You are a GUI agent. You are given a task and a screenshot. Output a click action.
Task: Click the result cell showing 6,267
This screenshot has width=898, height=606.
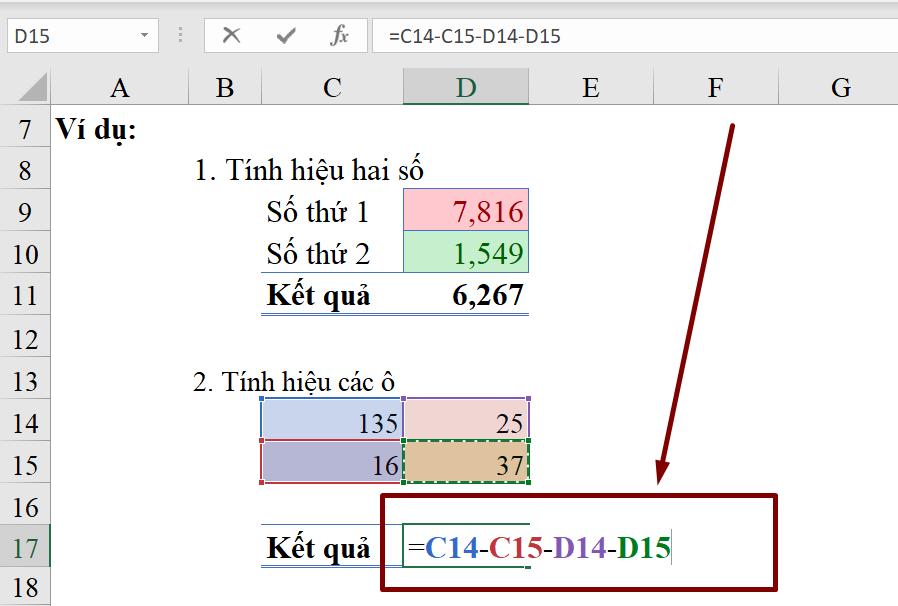[x=465, y=295]
